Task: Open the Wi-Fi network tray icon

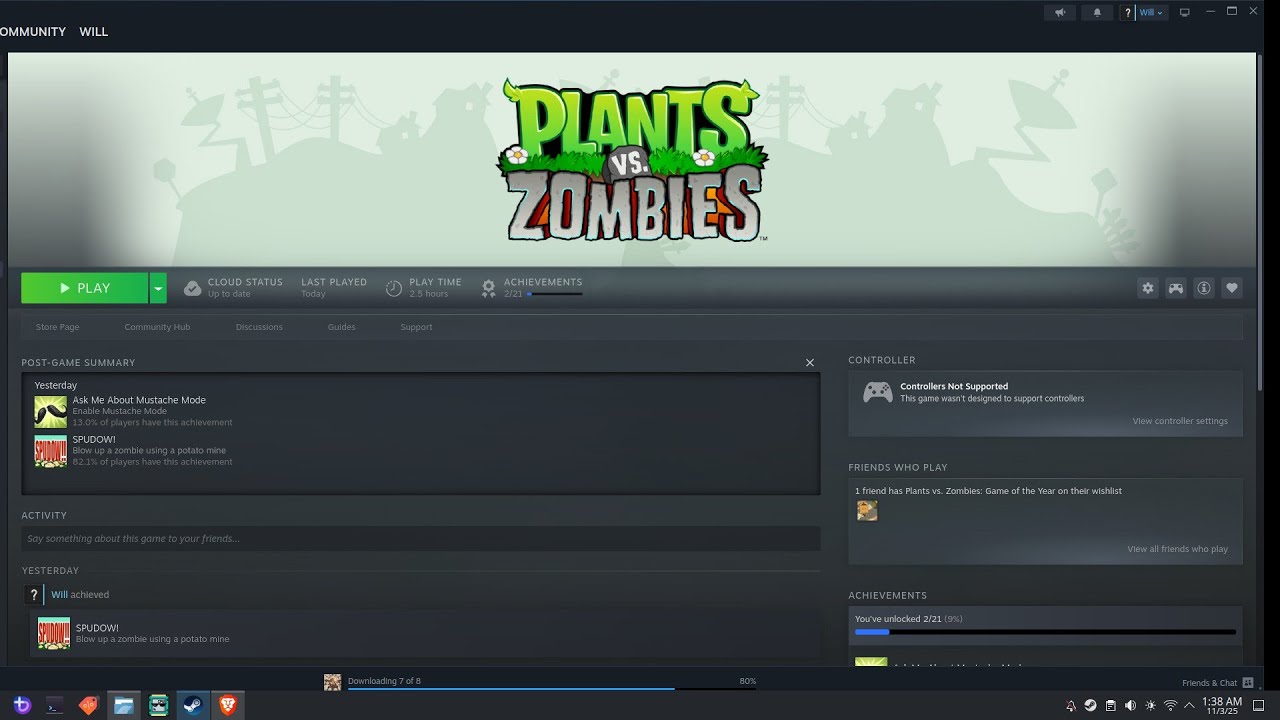Action: (x=1170, y=705)
